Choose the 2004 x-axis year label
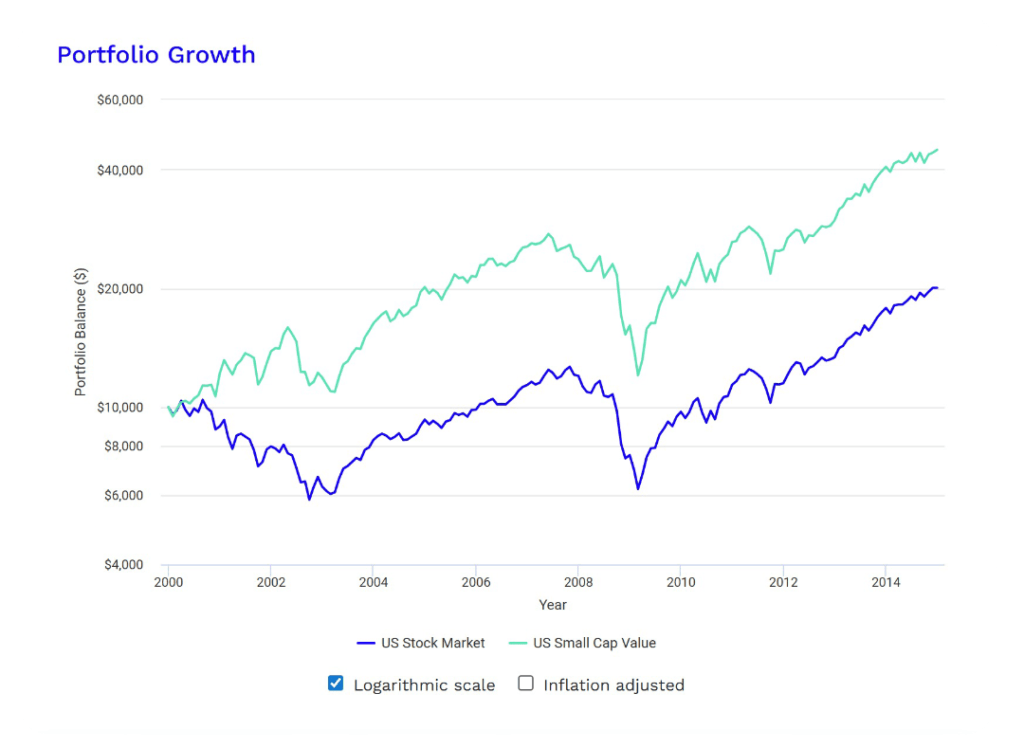The image size is (1024, 748). 373,582
